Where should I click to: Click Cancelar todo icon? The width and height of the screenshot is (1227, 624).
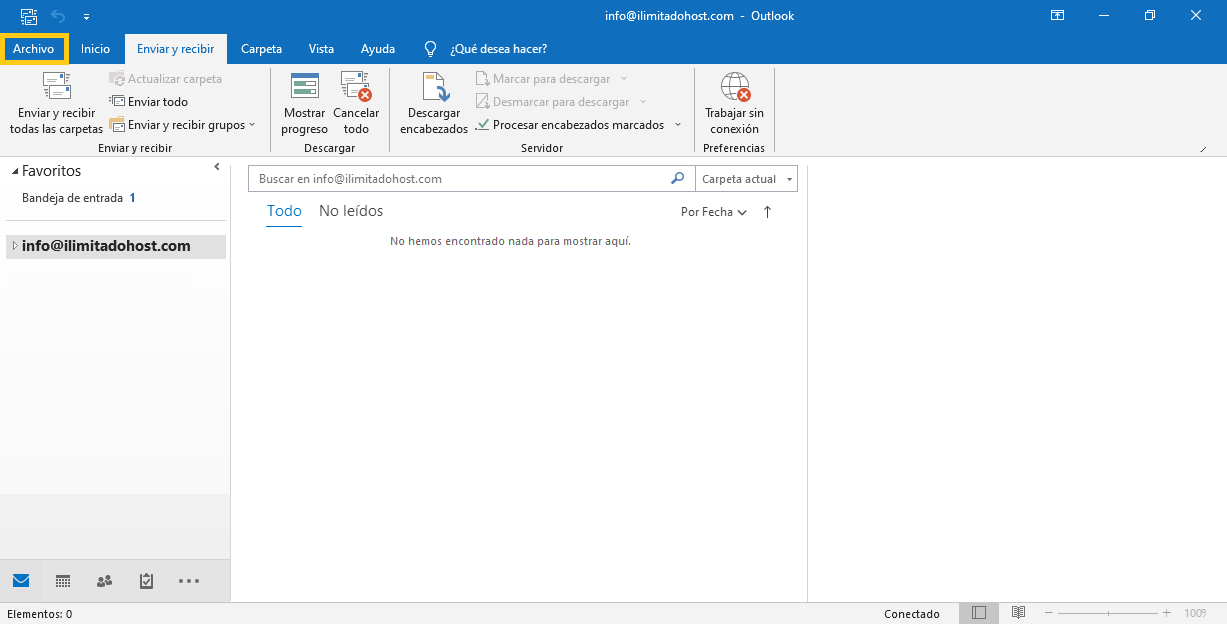[356, 88]
